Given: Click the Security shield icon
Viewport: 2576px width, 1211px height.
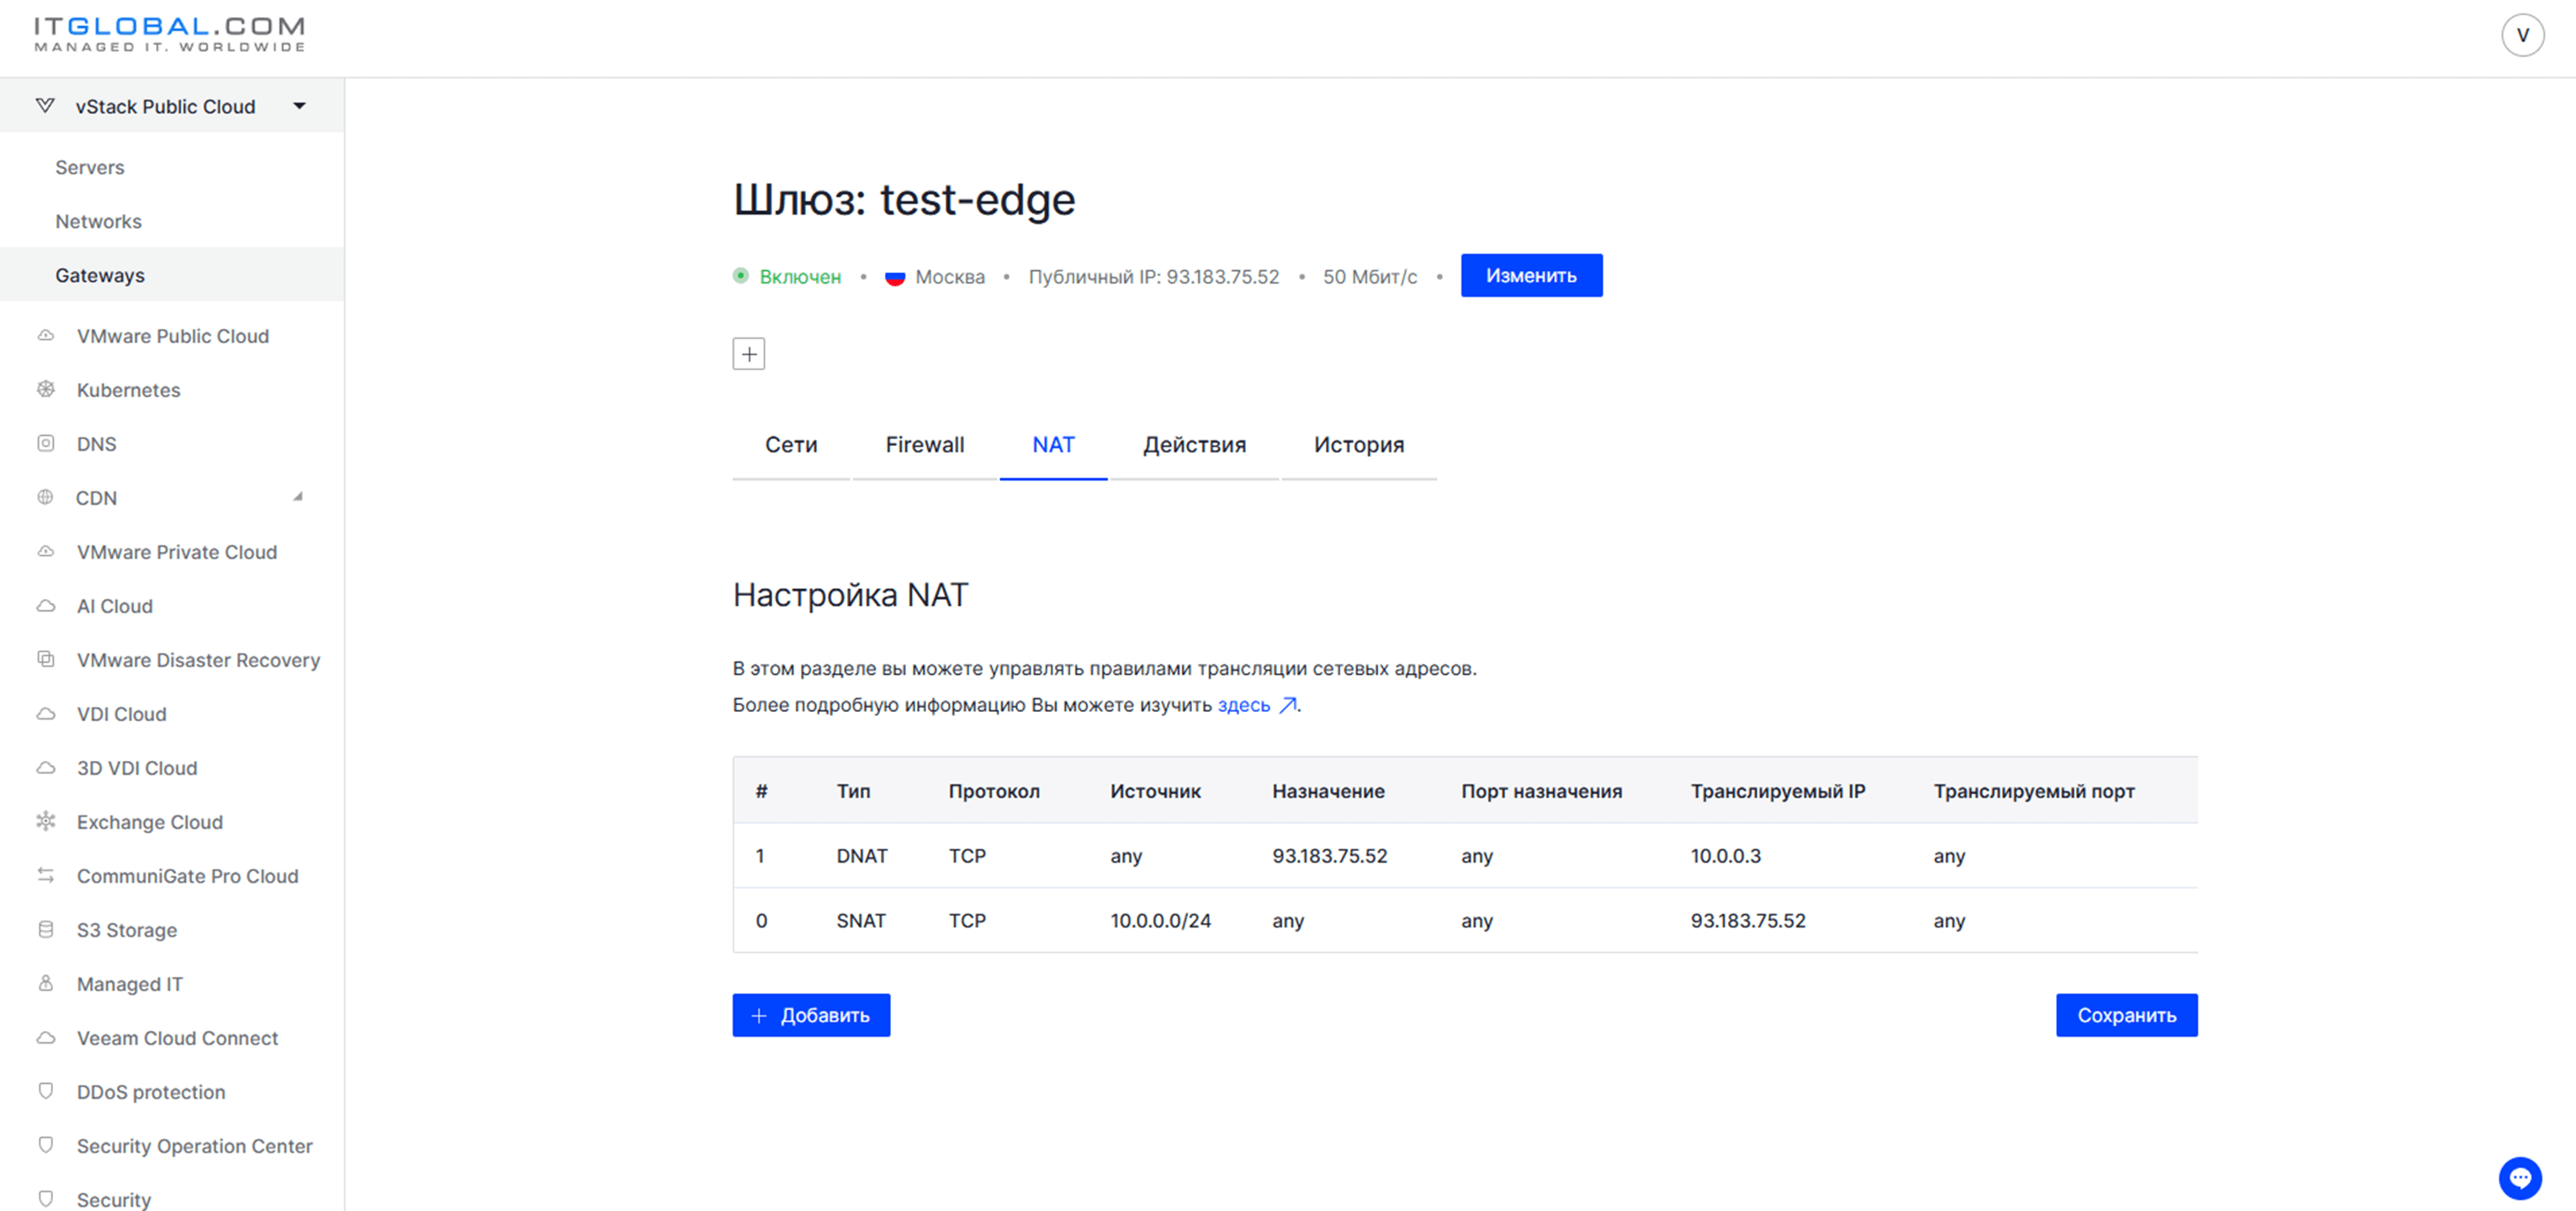Looking at the screenshot, I should (x=46, y=1199).
